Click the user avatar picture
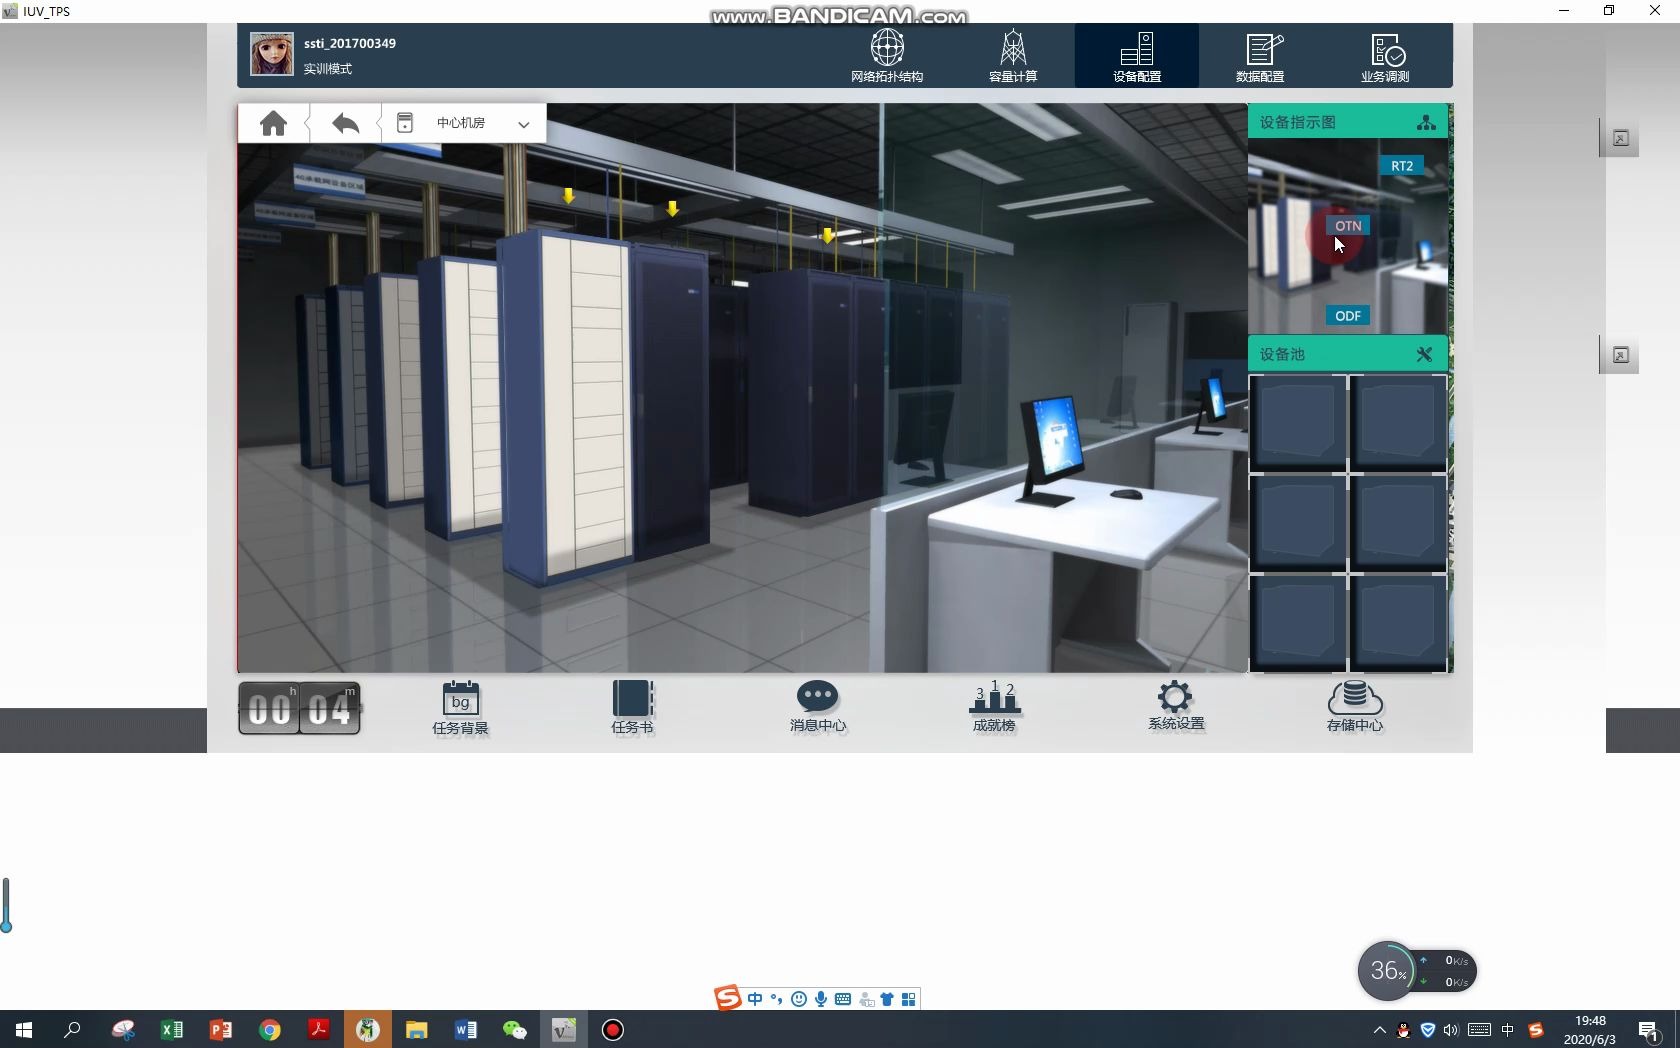1680x1048 pixels. point(272,54)
